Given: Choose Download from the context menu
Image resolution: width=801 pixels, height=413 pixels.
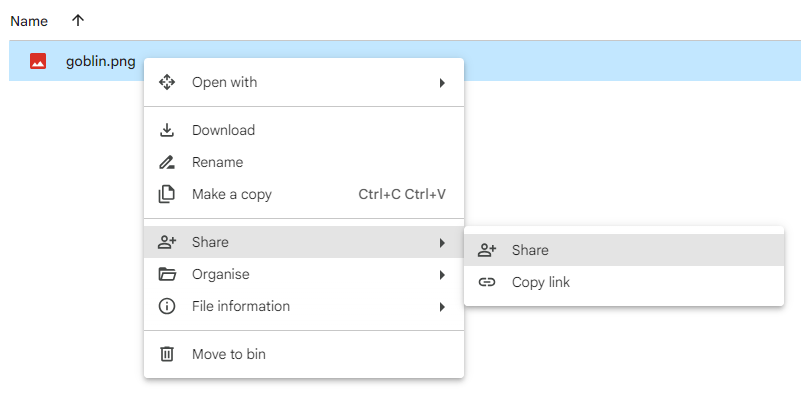Looking at the screenshot, I should point(223,130).
